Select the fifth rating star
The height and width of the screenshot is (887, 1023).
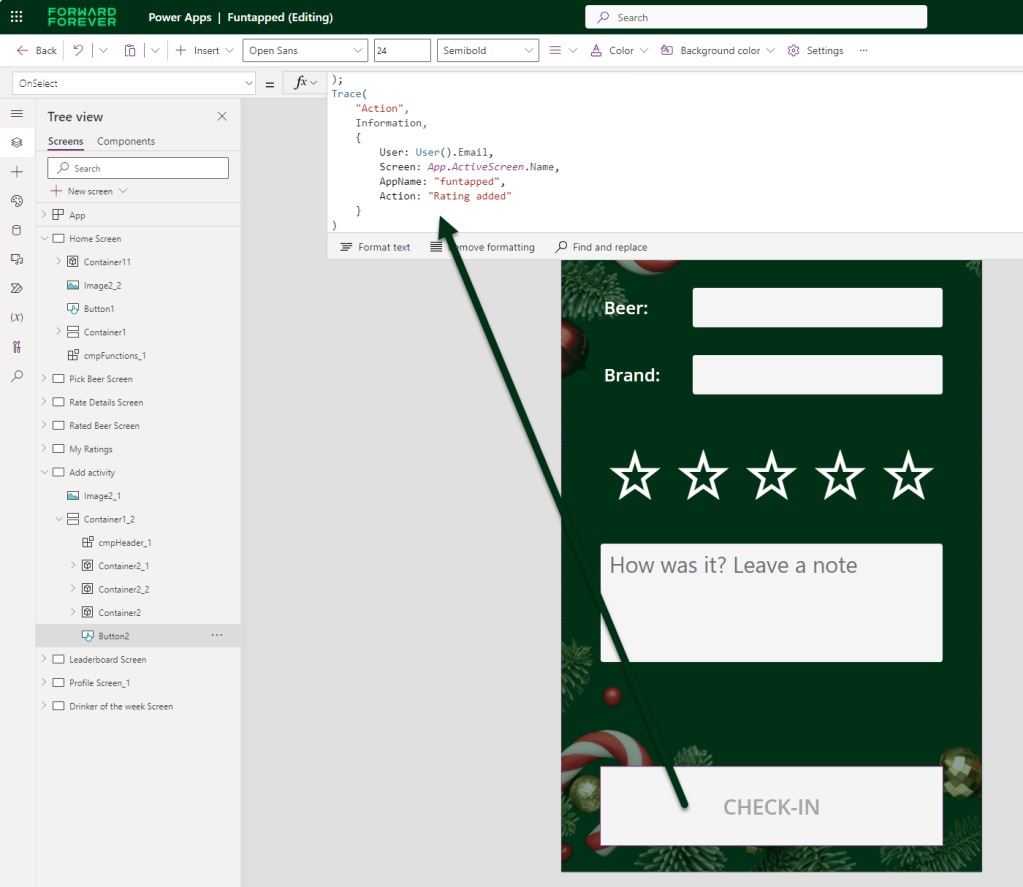tap(908, 475)
